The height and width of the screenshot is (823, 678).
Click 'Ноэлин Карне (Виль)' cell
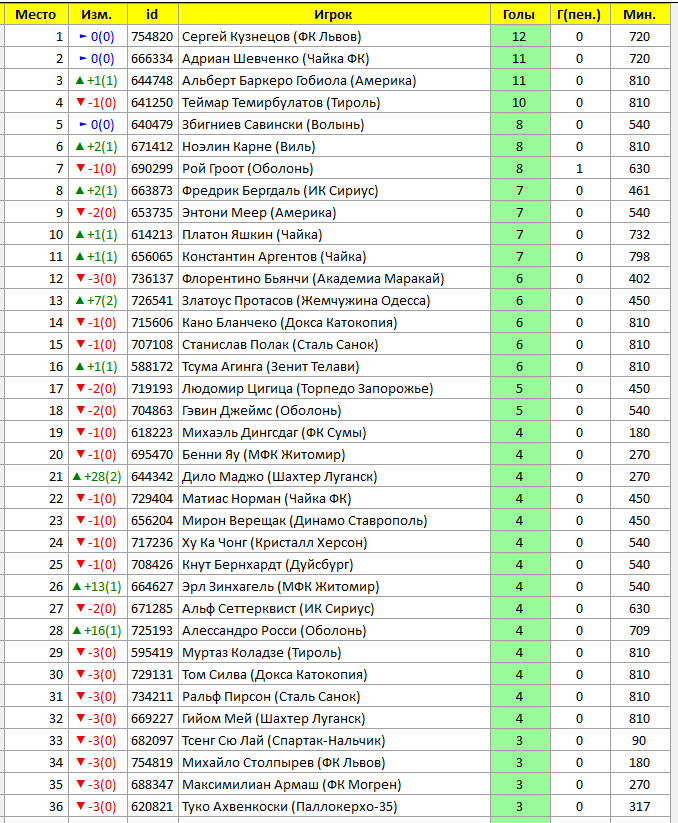[334, 147]
